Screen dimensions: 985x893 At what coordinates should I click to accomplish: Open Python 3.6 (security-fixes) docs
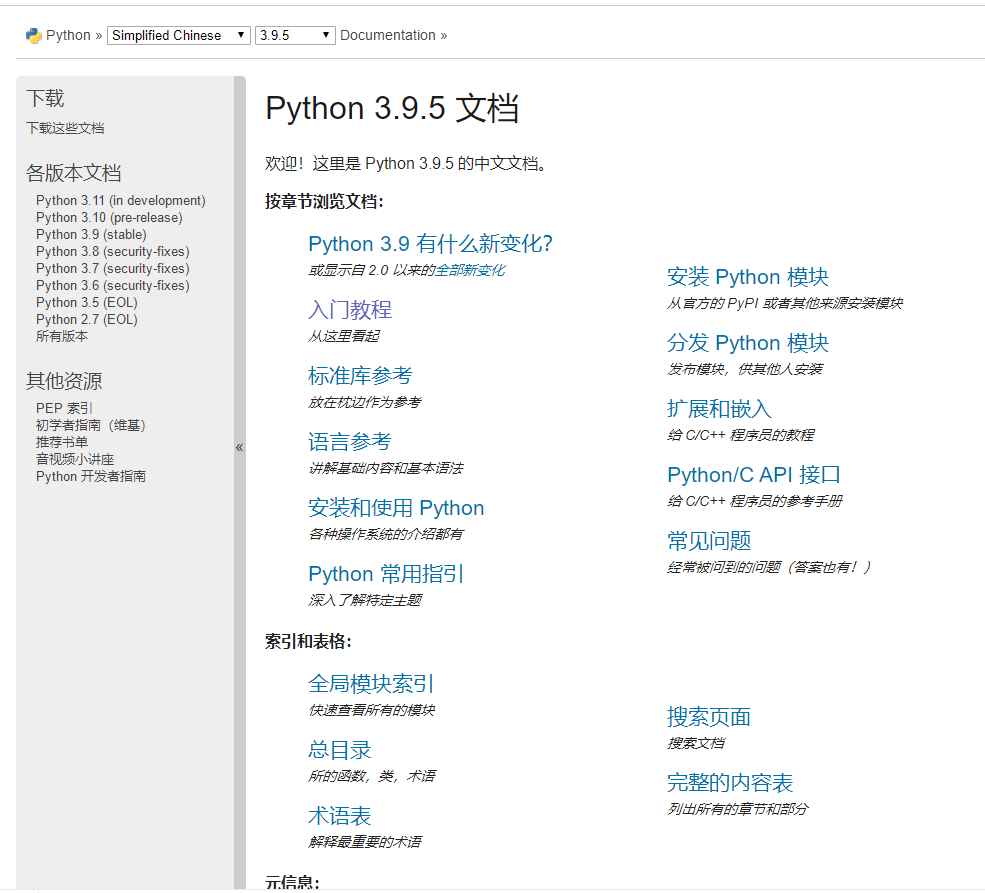(112, 285)
